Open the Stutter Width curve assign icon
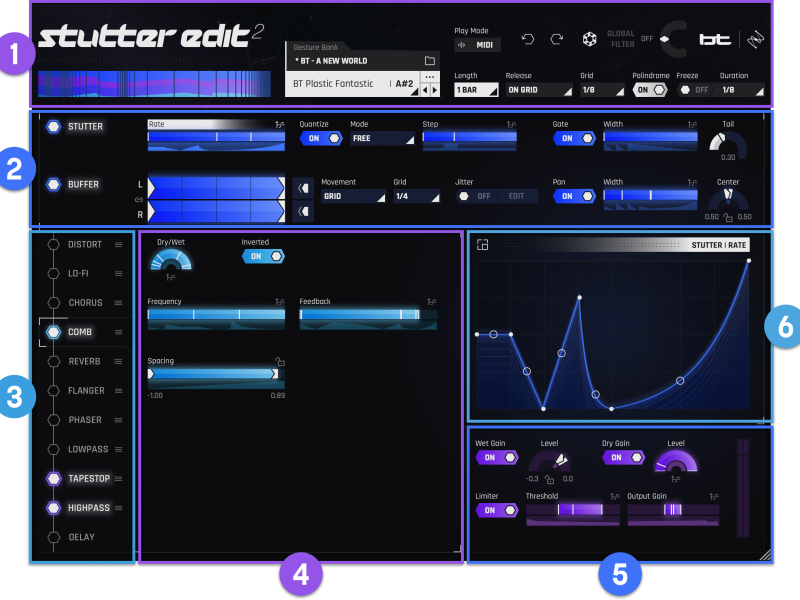Viewport: 800px width, 600px height. [x=692, y=124]
